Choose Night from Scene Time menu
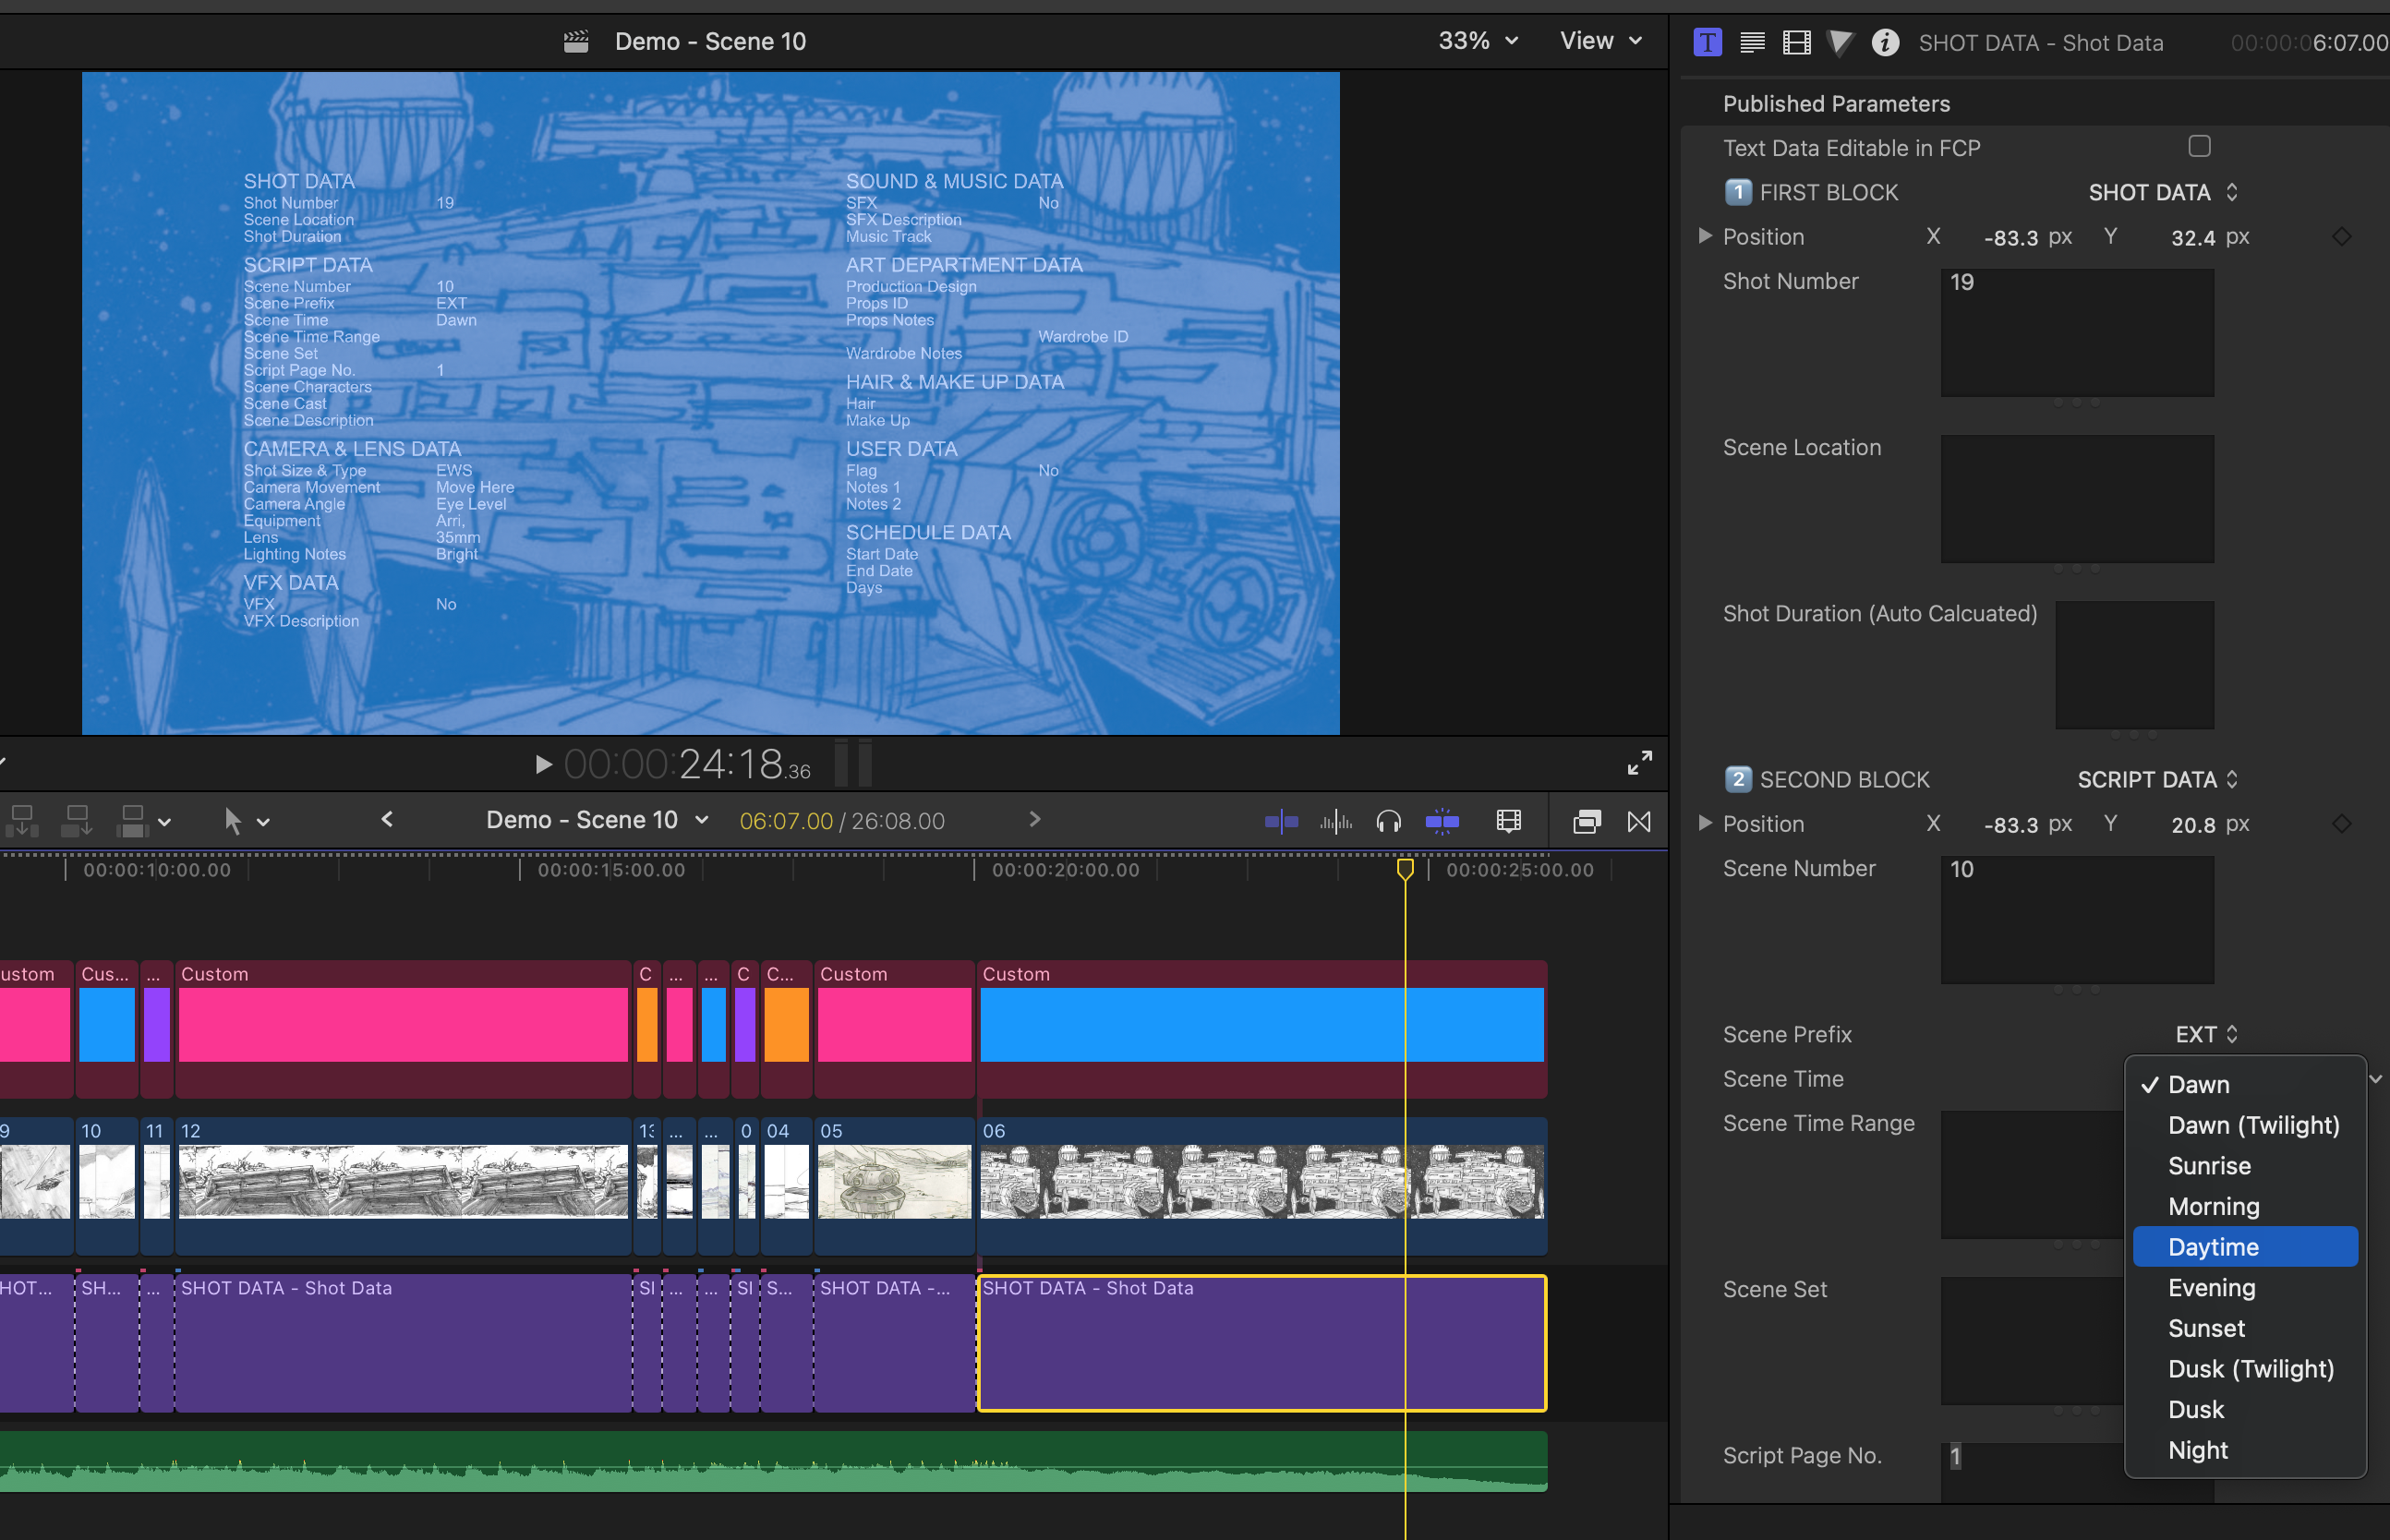The width and height of the screenshot is (2390, 1540). 2246,1450
